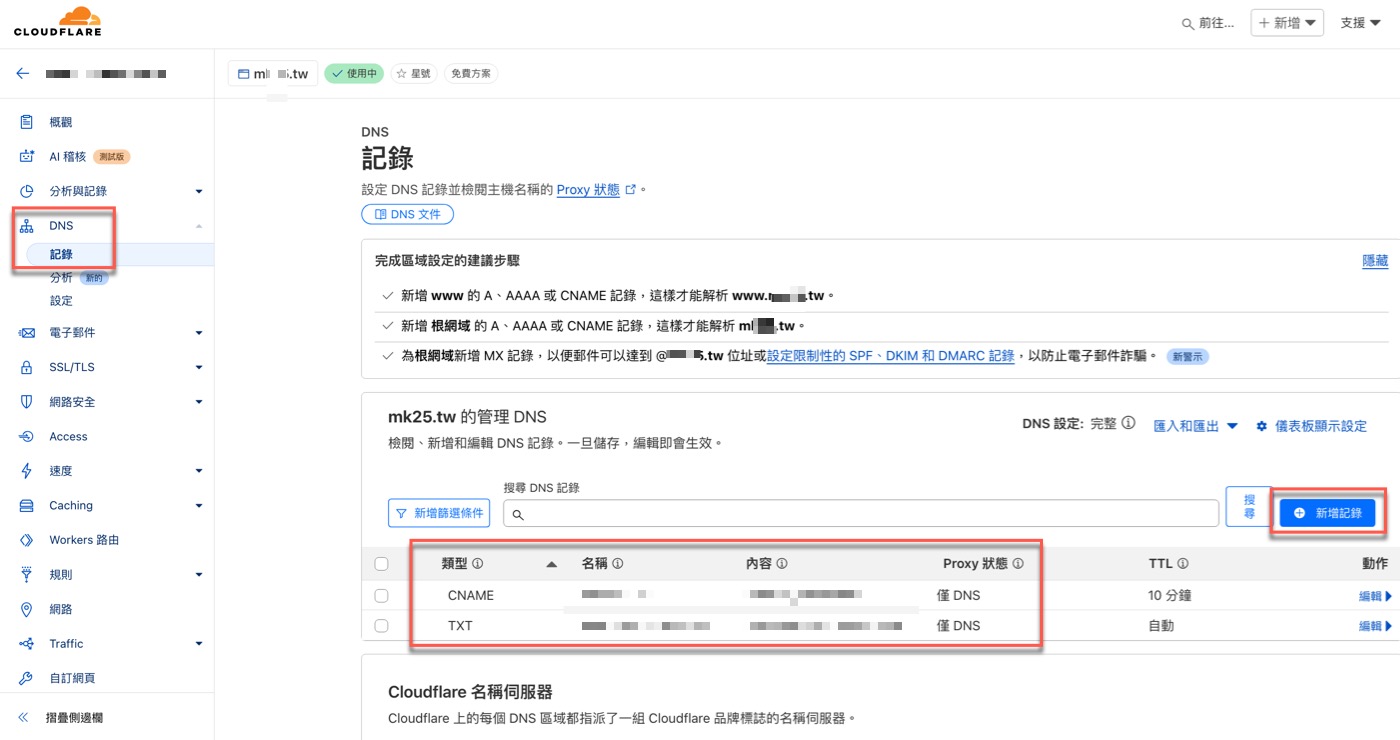
Task: Click 編輯 for the CNAME record
Action: pyautogui.click(x=1375, y=596)
